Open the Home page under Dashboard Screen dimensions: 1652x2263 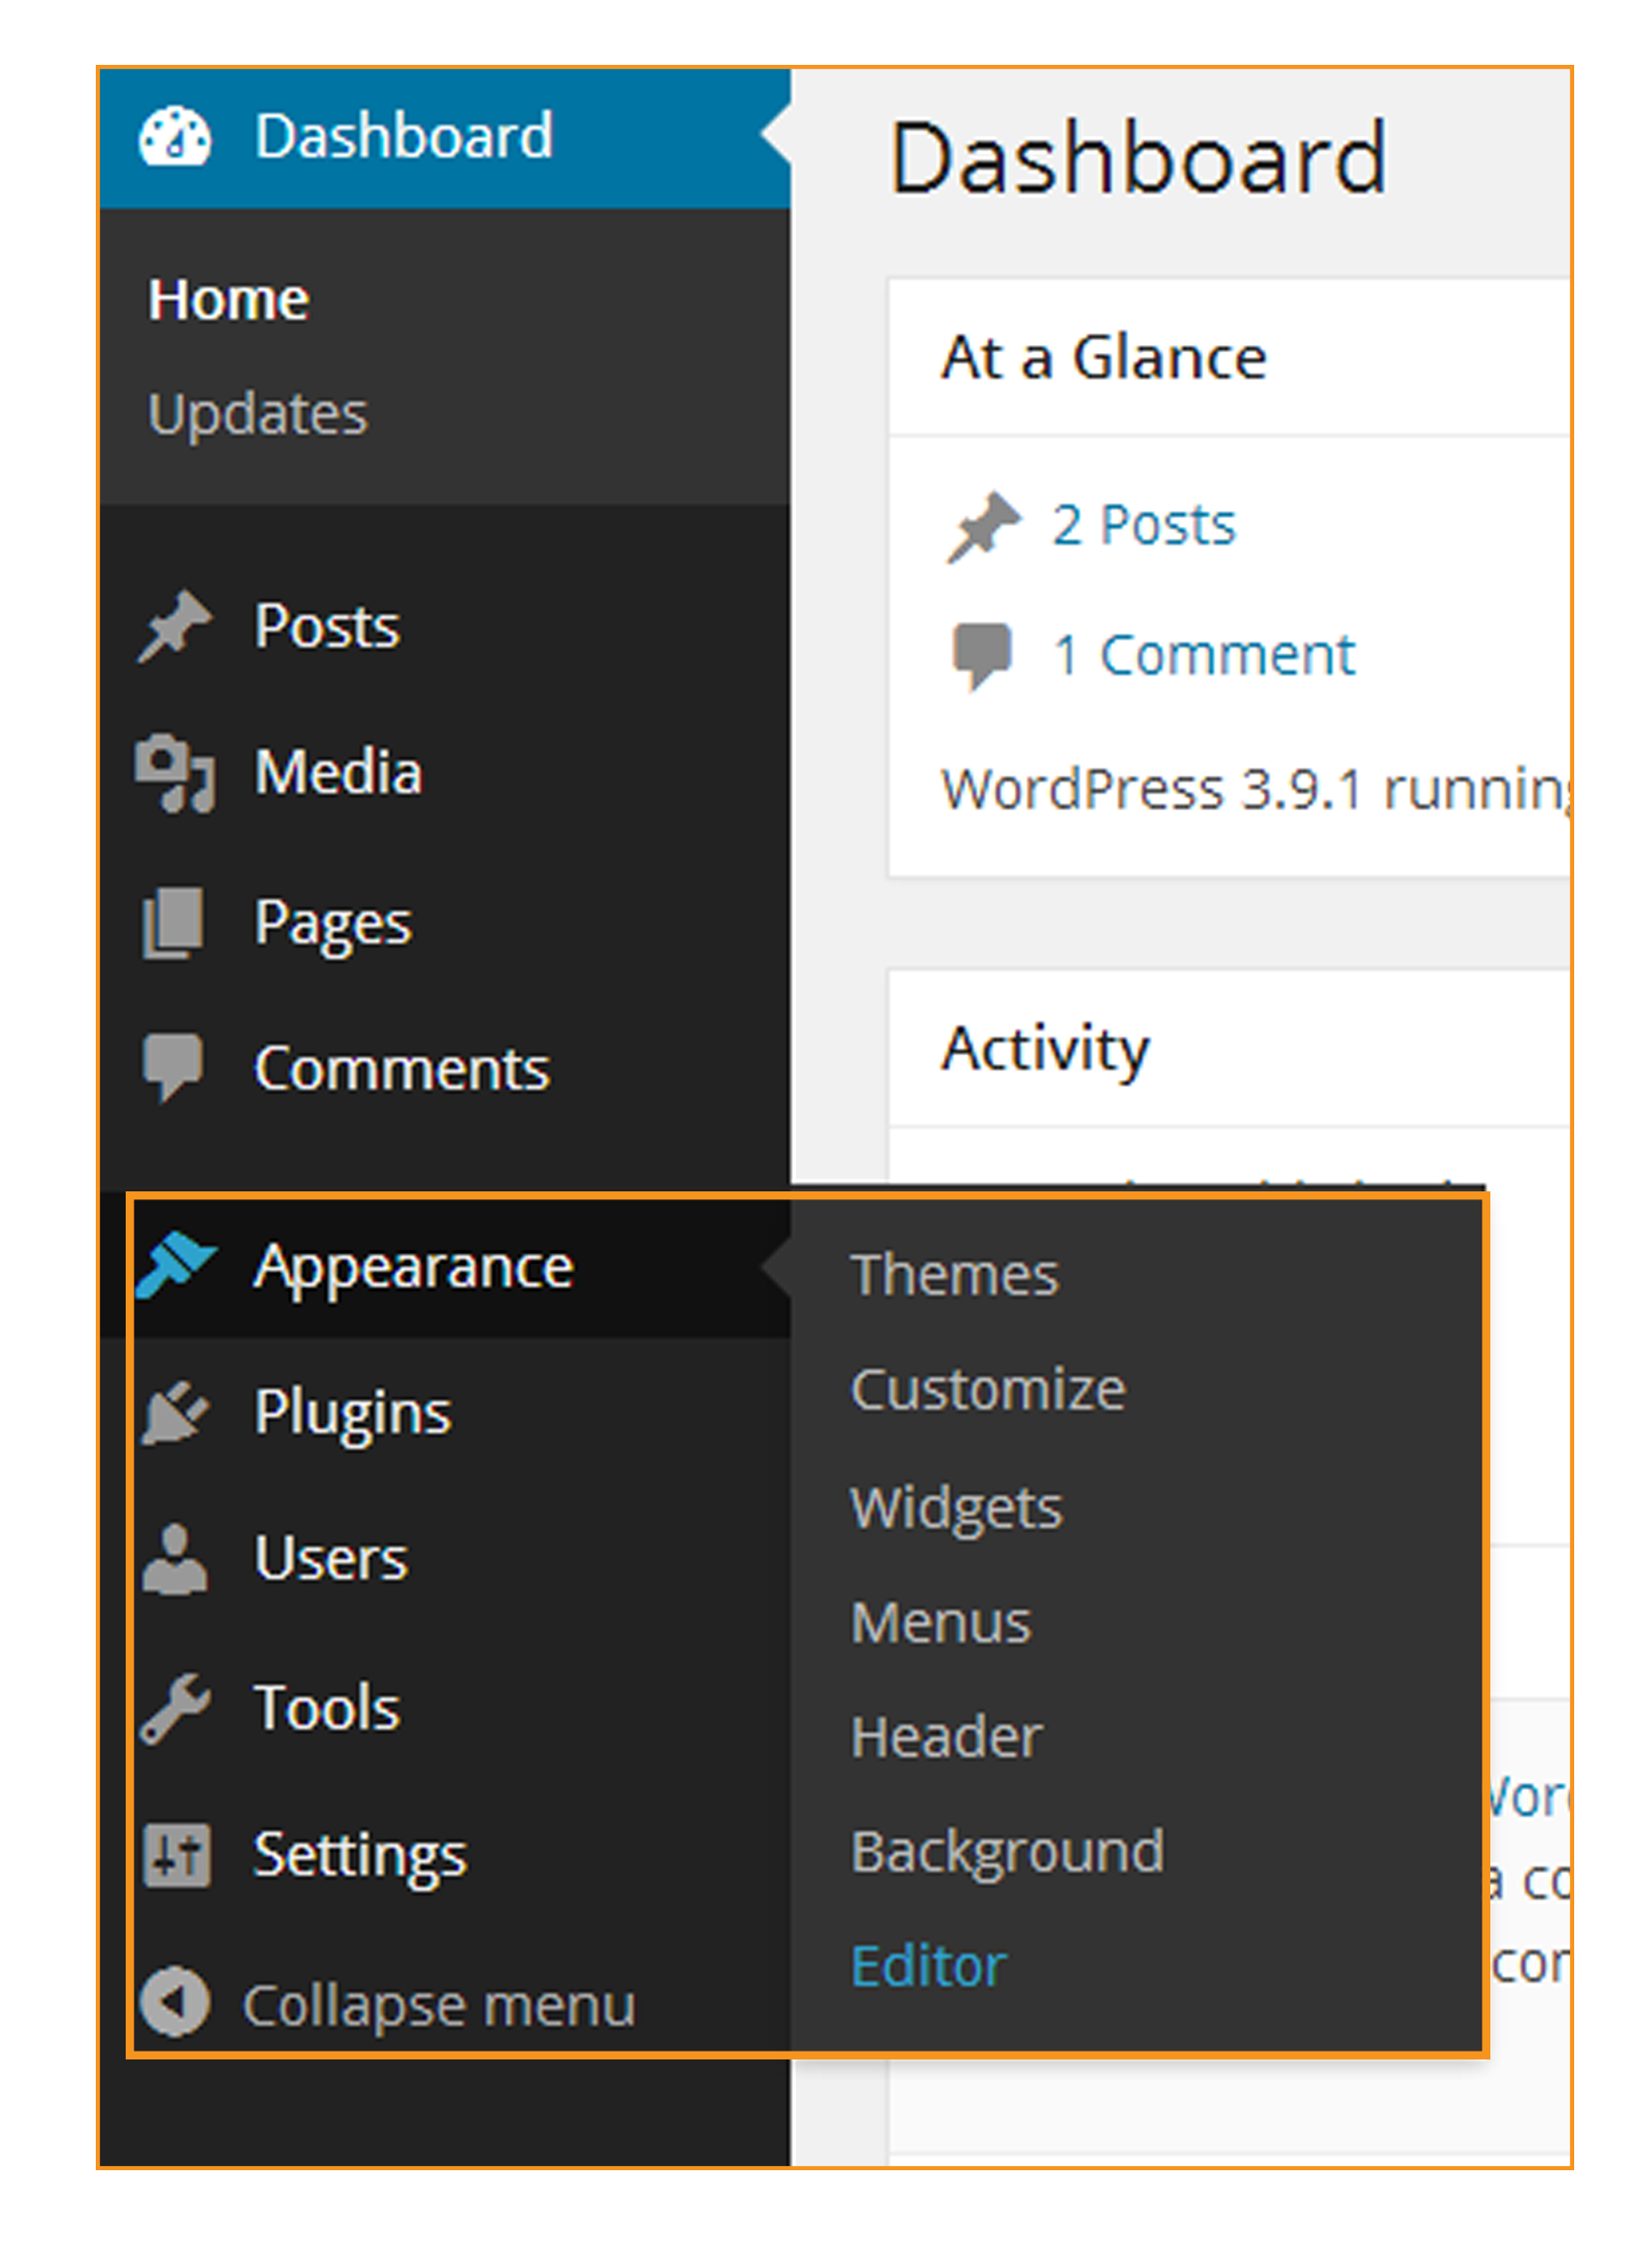tap(229, 297)
